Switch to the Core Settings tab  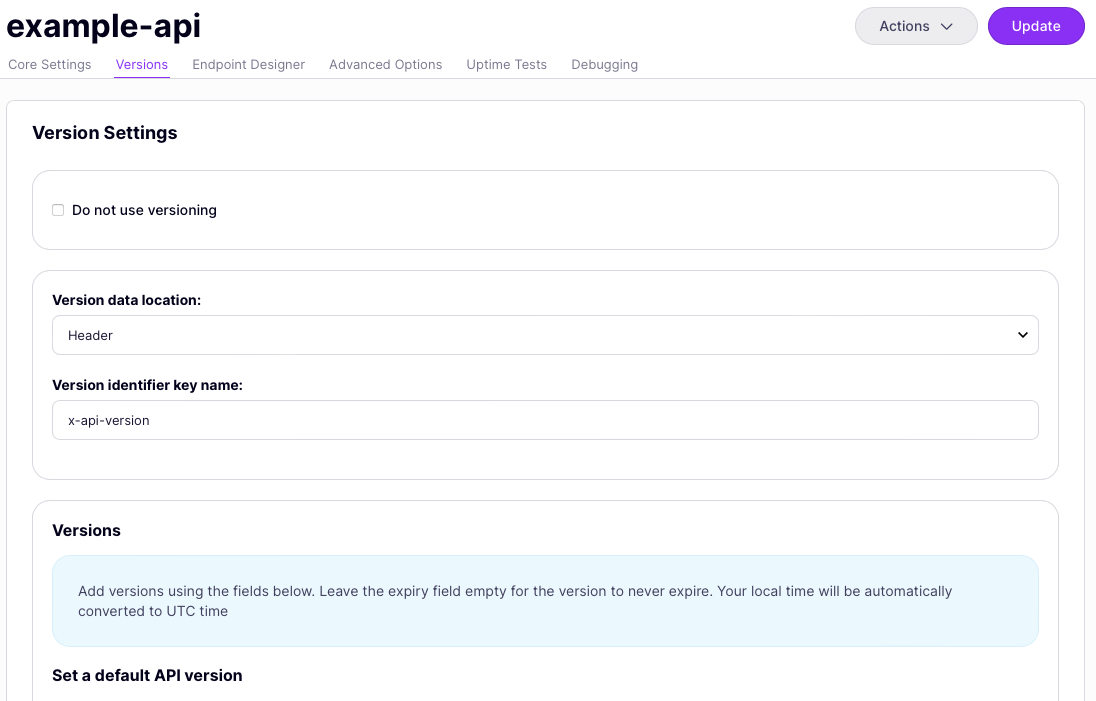[49, 64]
